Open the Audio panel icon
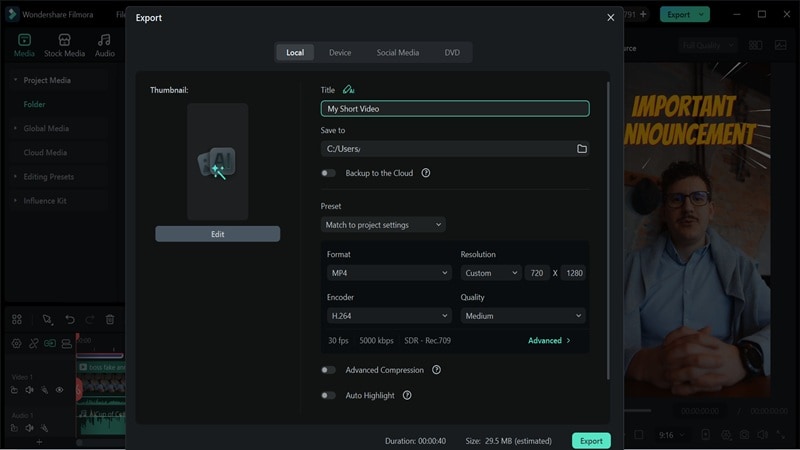The image size is (800, 450). [x=104, y=40]
